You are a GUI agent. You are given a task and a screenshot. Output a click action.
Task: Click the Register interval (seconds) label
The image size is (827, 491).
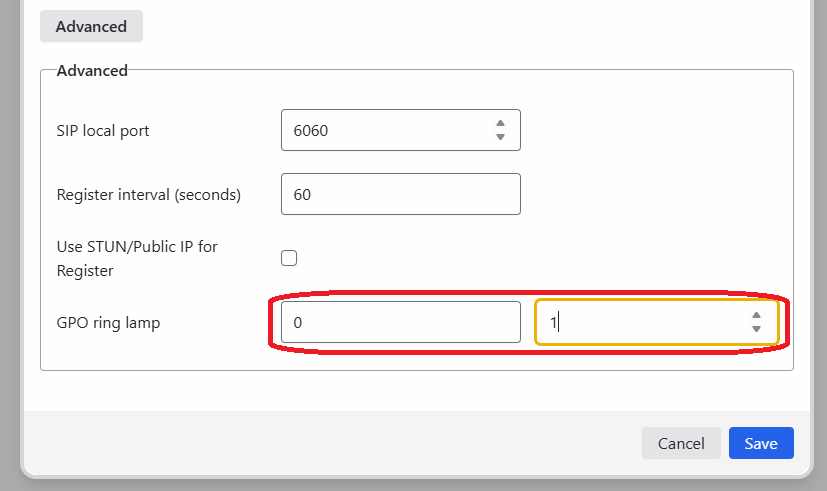(149, 194)
